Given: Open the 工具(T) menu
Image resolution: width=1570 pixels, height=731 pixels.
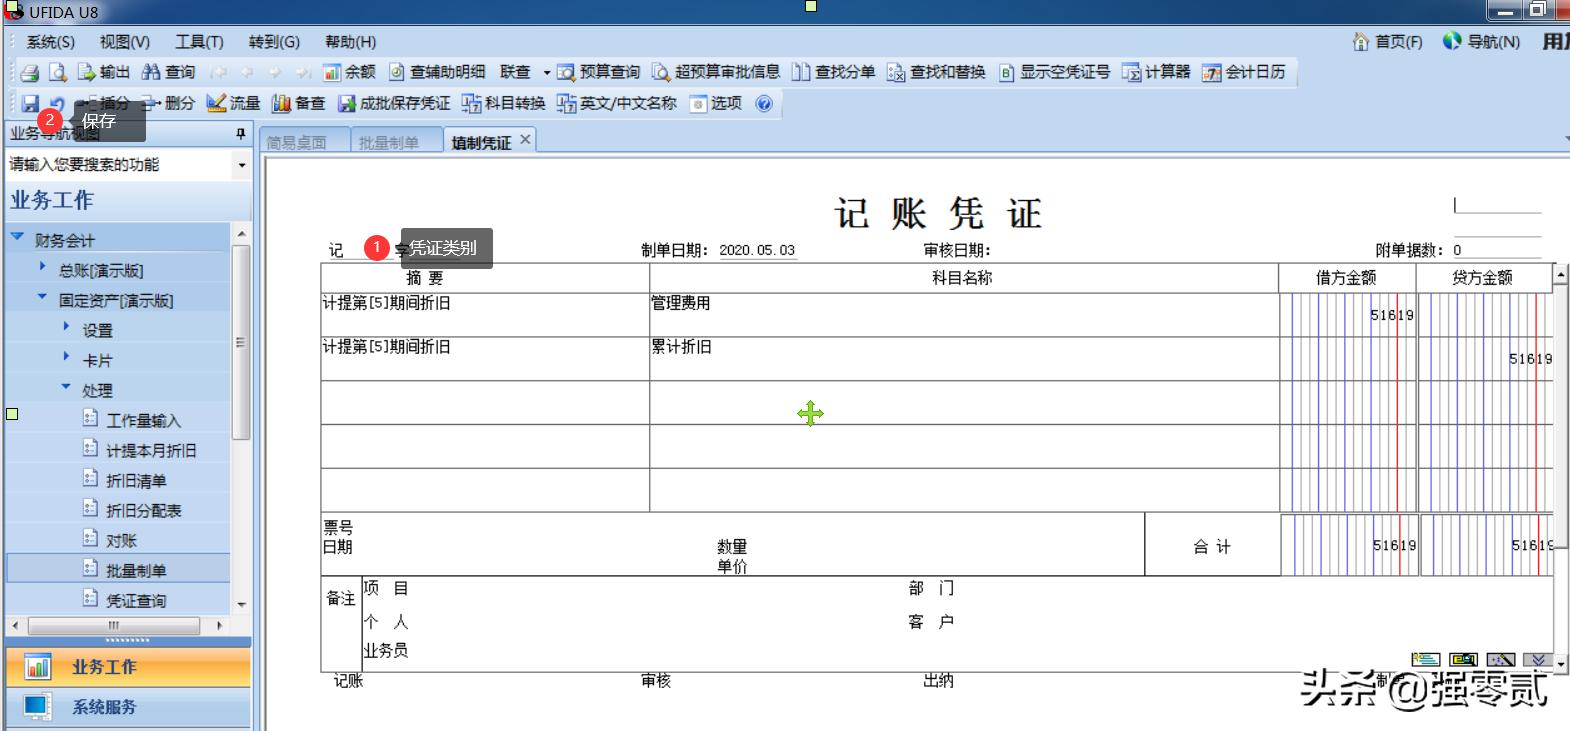Looking at the screenshot, I should coord(199,41).
